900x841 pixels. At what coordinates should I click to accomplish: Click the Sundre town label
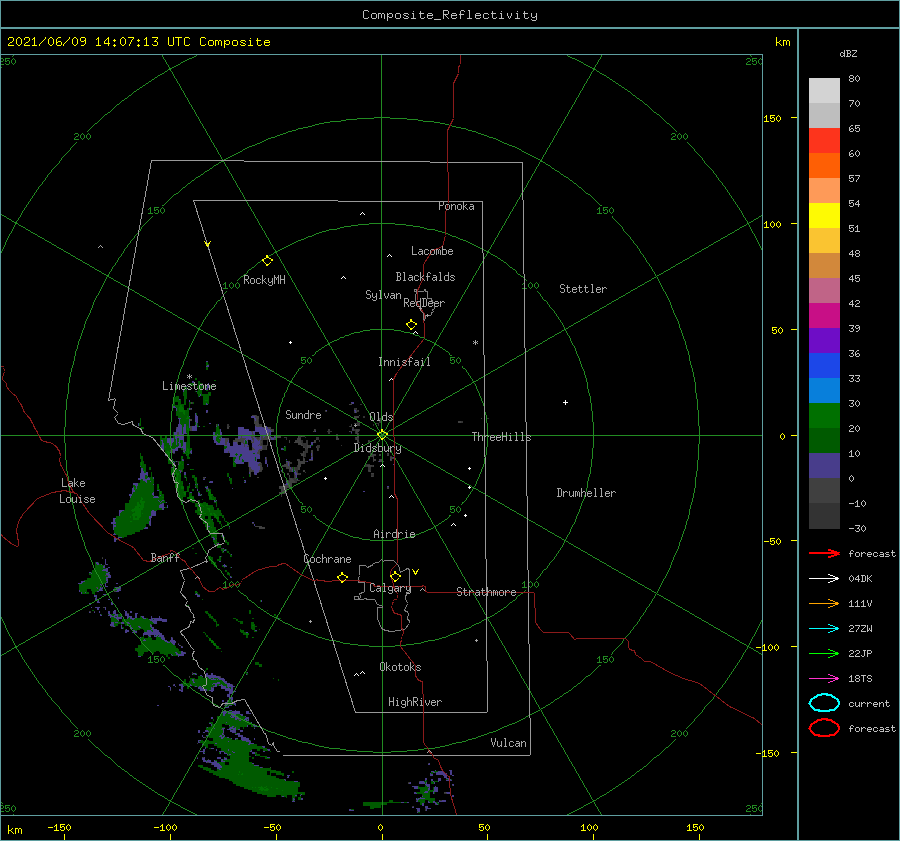coord(303,414)
